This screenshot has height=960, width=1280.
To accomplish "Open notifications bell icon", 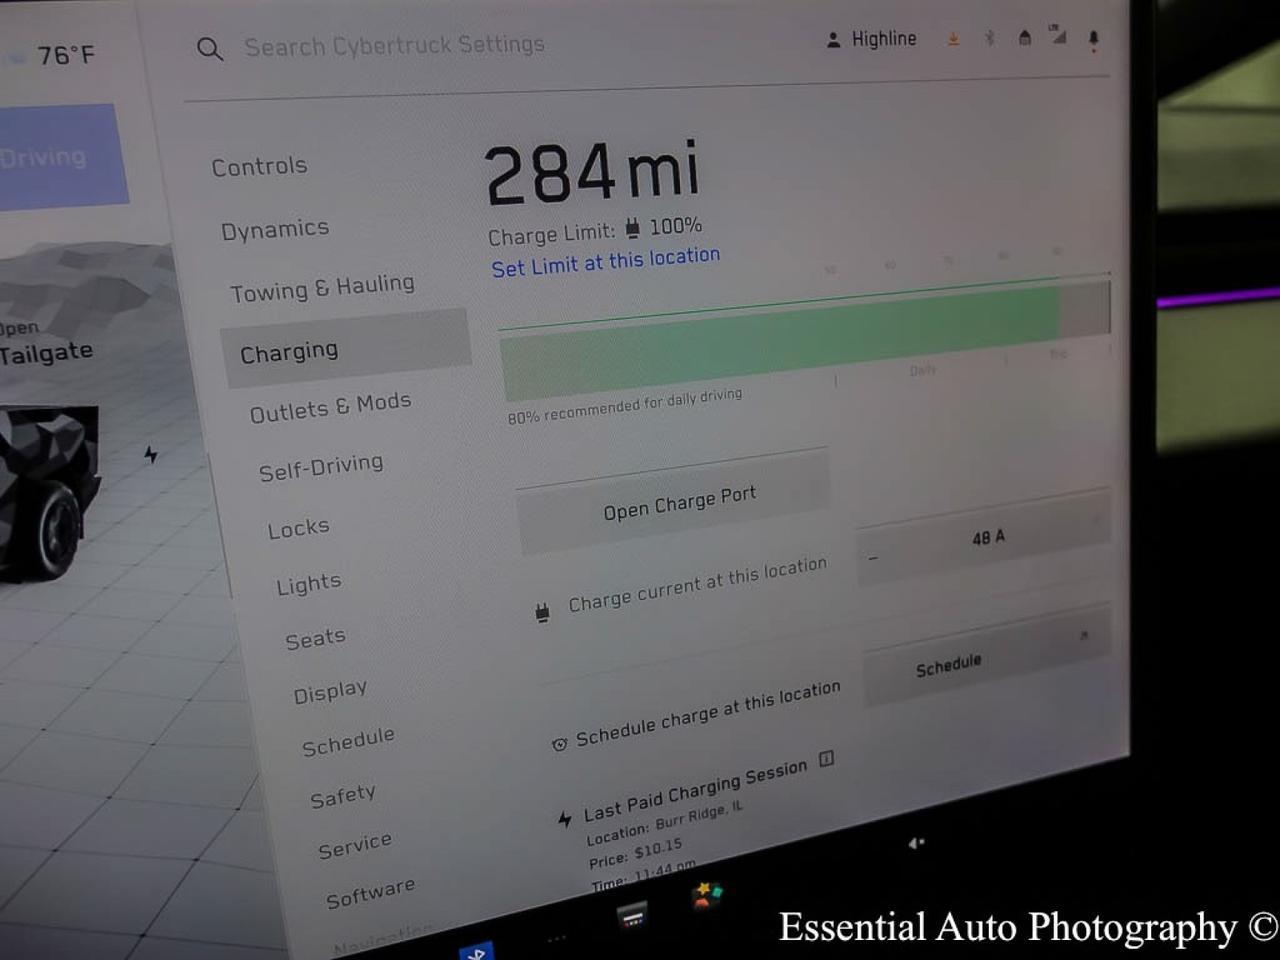I will pos(1093,39).
